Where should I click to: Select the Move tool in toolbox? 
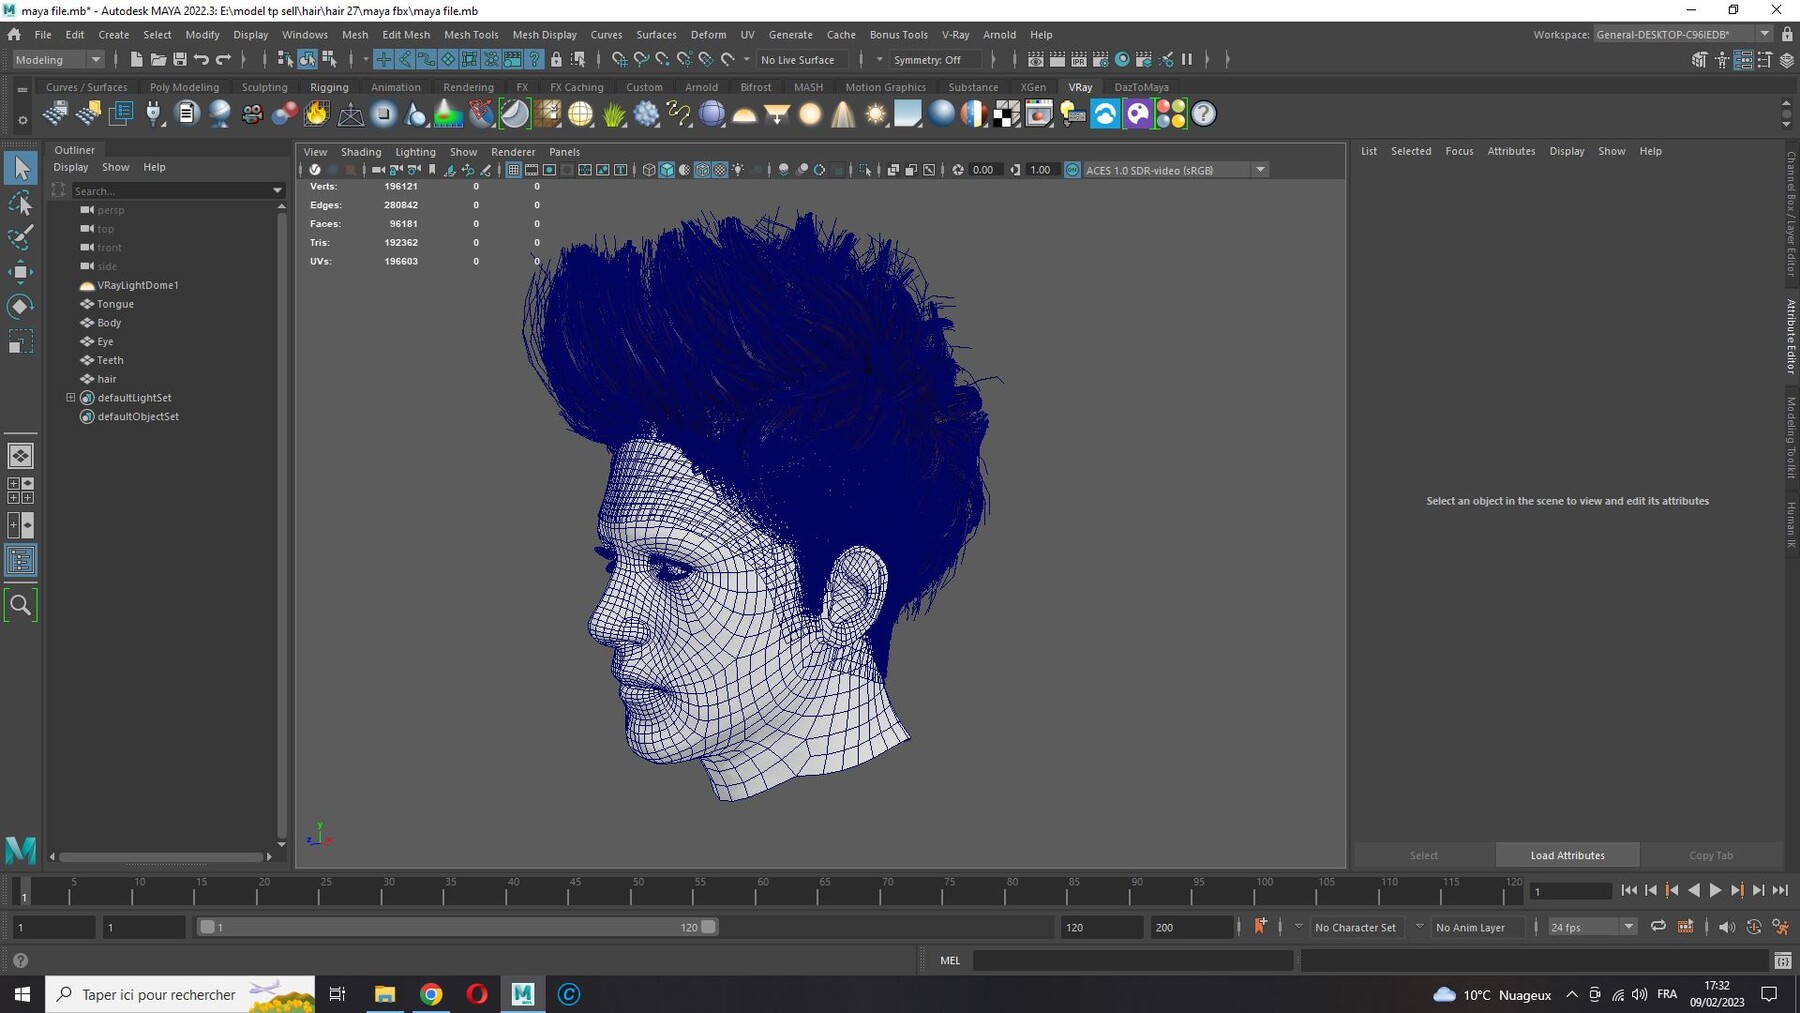[20, 271]
